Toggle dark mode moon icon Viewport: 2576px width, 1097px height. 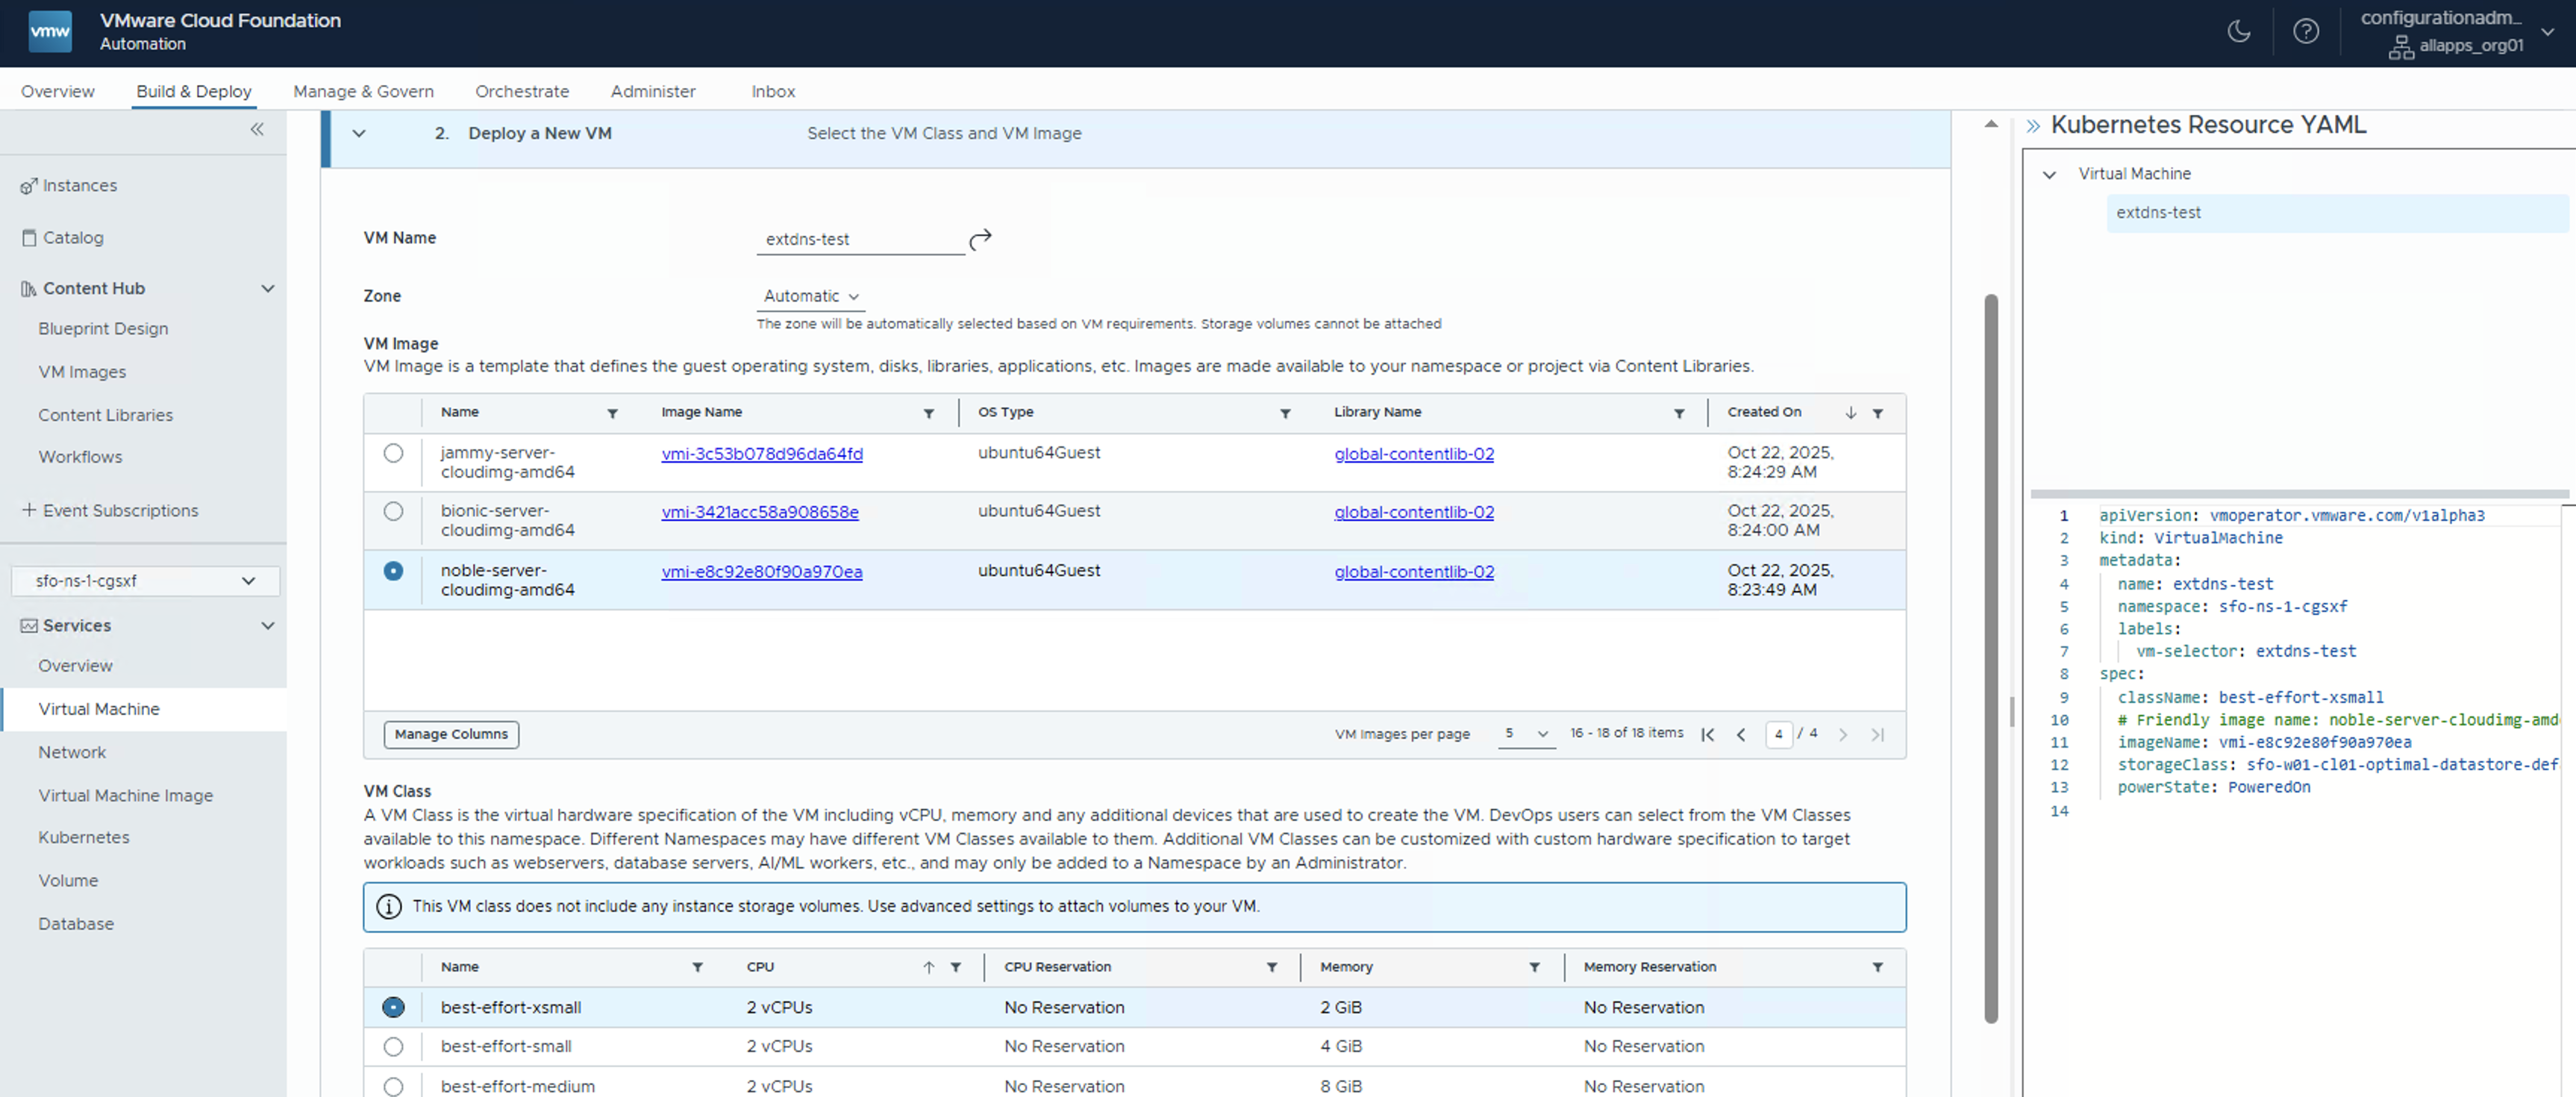coord(2238,32)
